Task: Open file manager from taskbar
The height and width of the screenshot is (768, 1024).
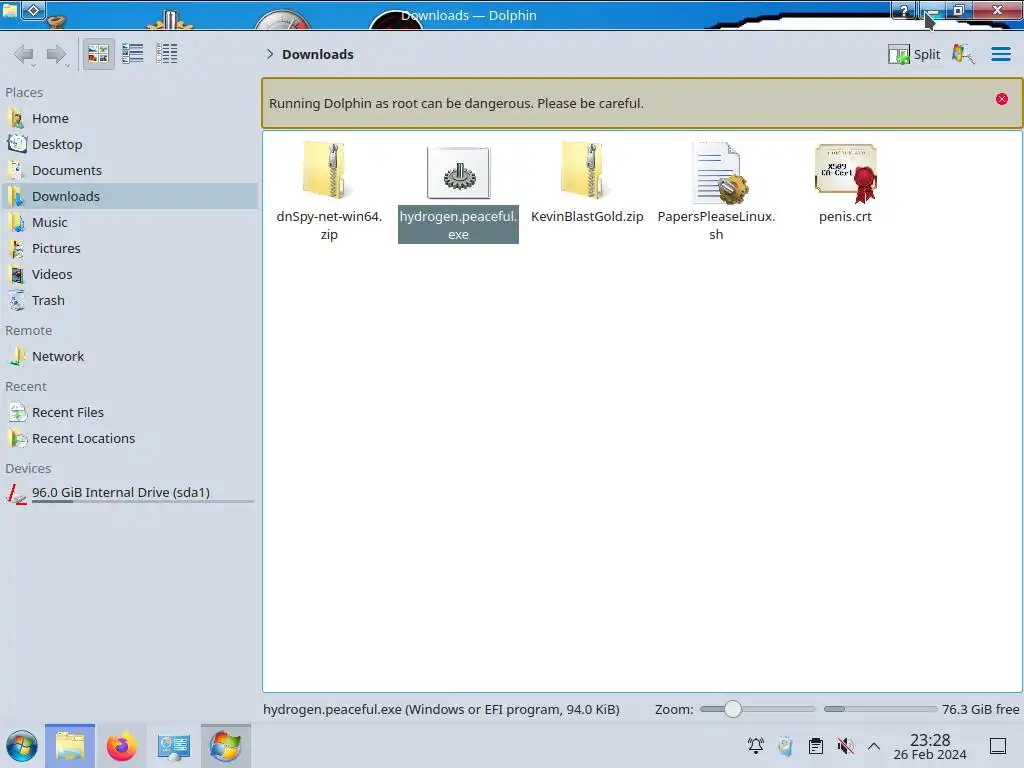Action: (70, 746)
